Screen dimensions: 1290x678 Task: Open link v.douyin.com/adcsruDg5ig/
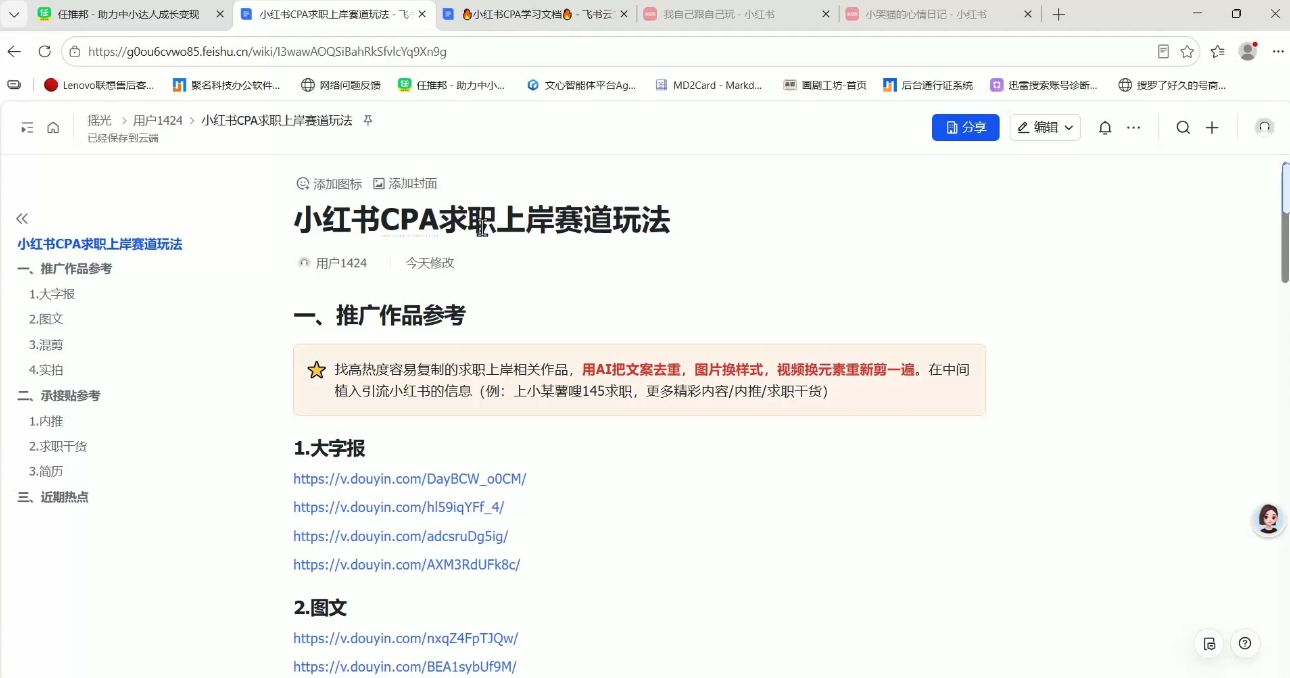[401, 536]
